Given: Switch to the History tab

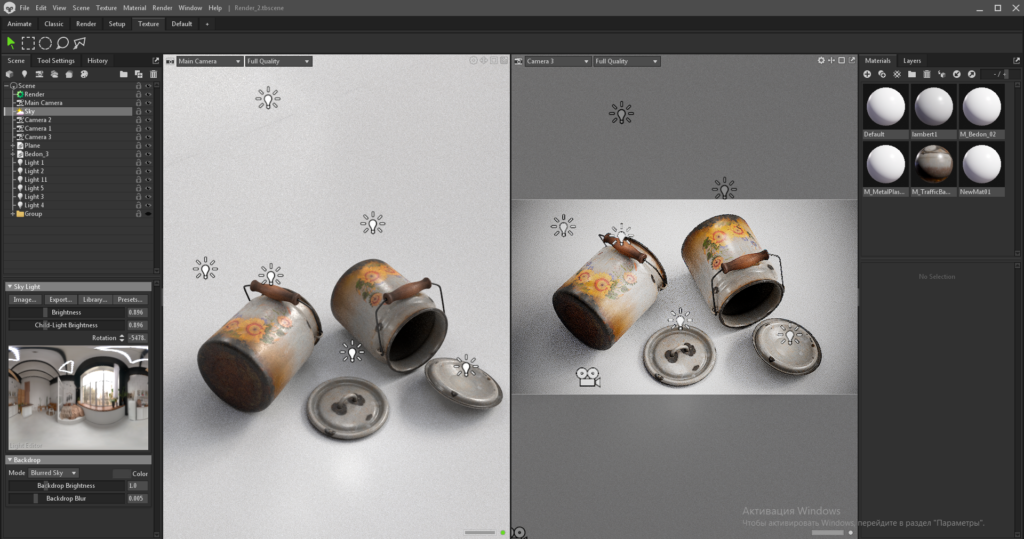Looking at the screenshot, I should (x=97, y=61).
